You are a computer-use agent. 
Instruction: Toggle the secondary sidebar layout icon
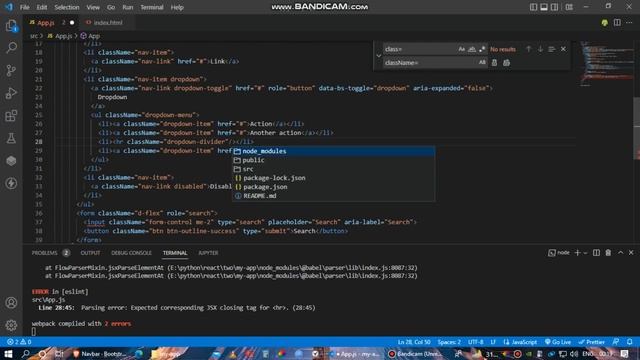(554, 7)
